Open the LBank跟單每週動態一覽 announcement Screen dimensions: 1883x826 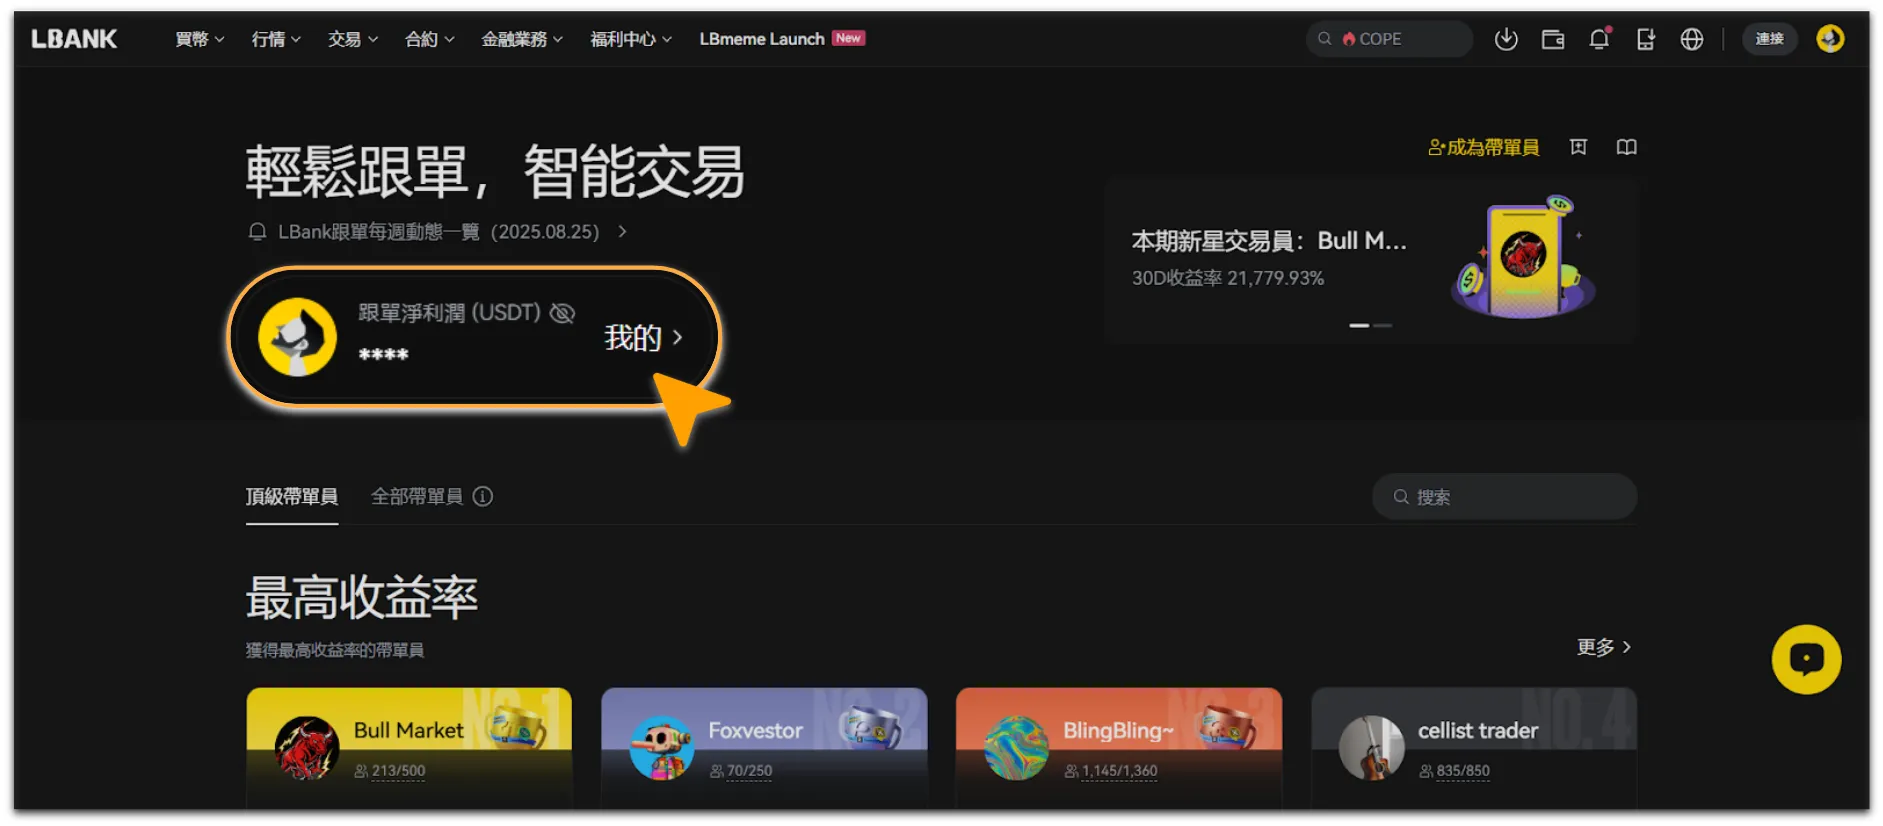[x=439, y=232]
